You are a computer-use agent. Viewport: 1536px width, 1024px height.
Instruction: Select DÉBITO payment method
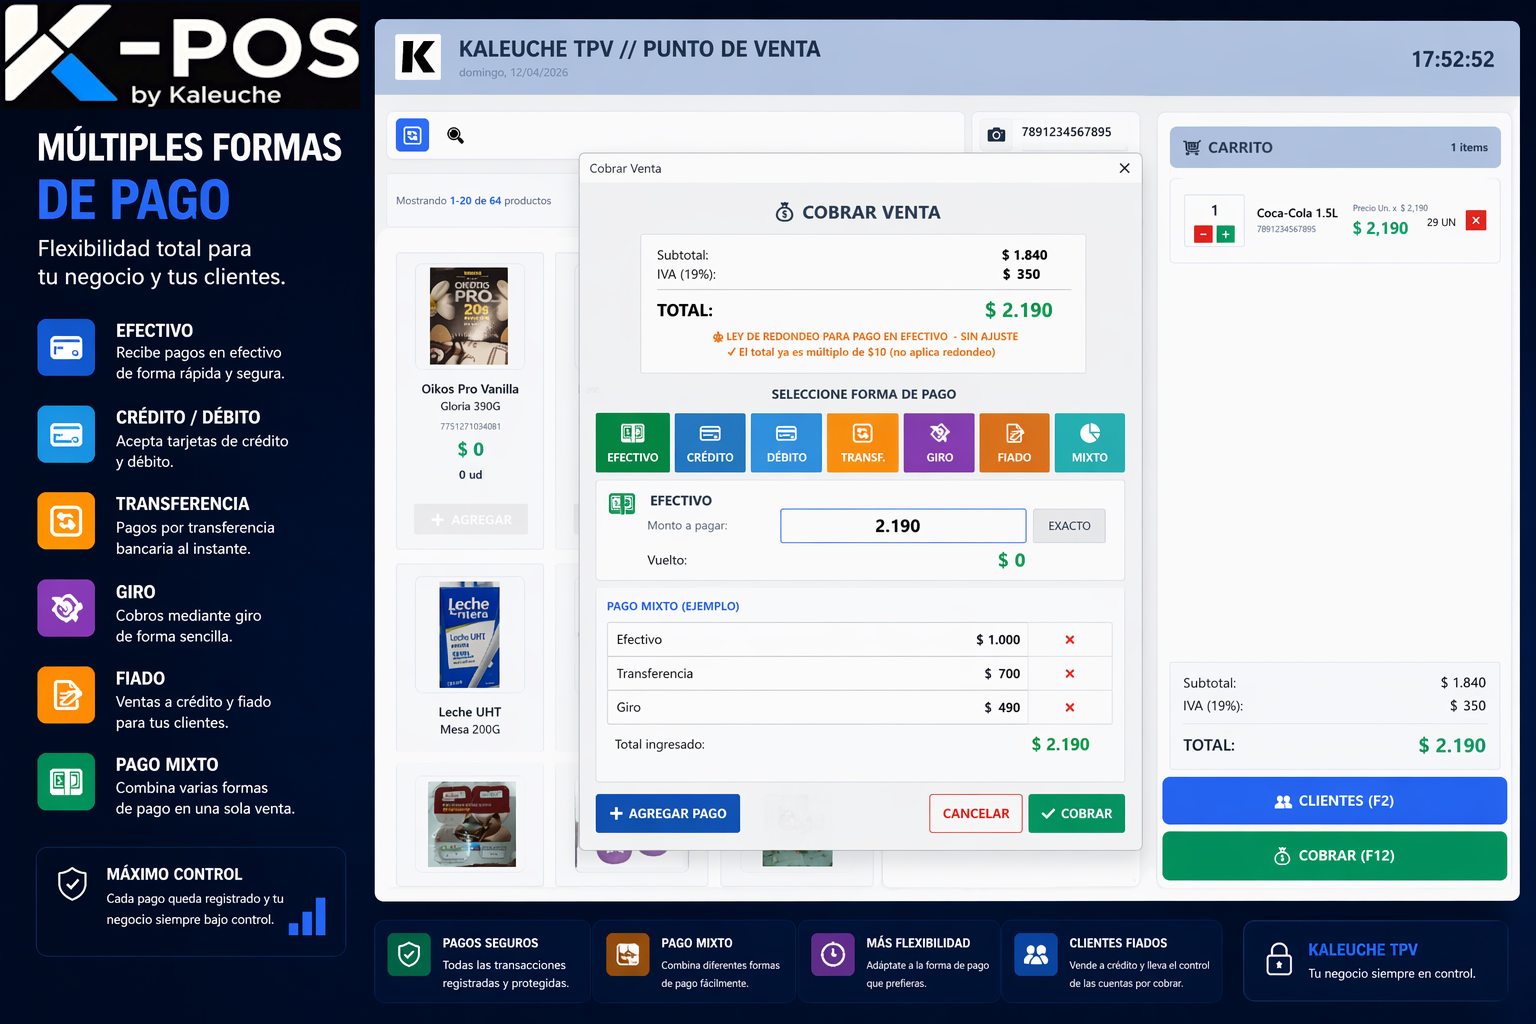[x=786, y=442]
